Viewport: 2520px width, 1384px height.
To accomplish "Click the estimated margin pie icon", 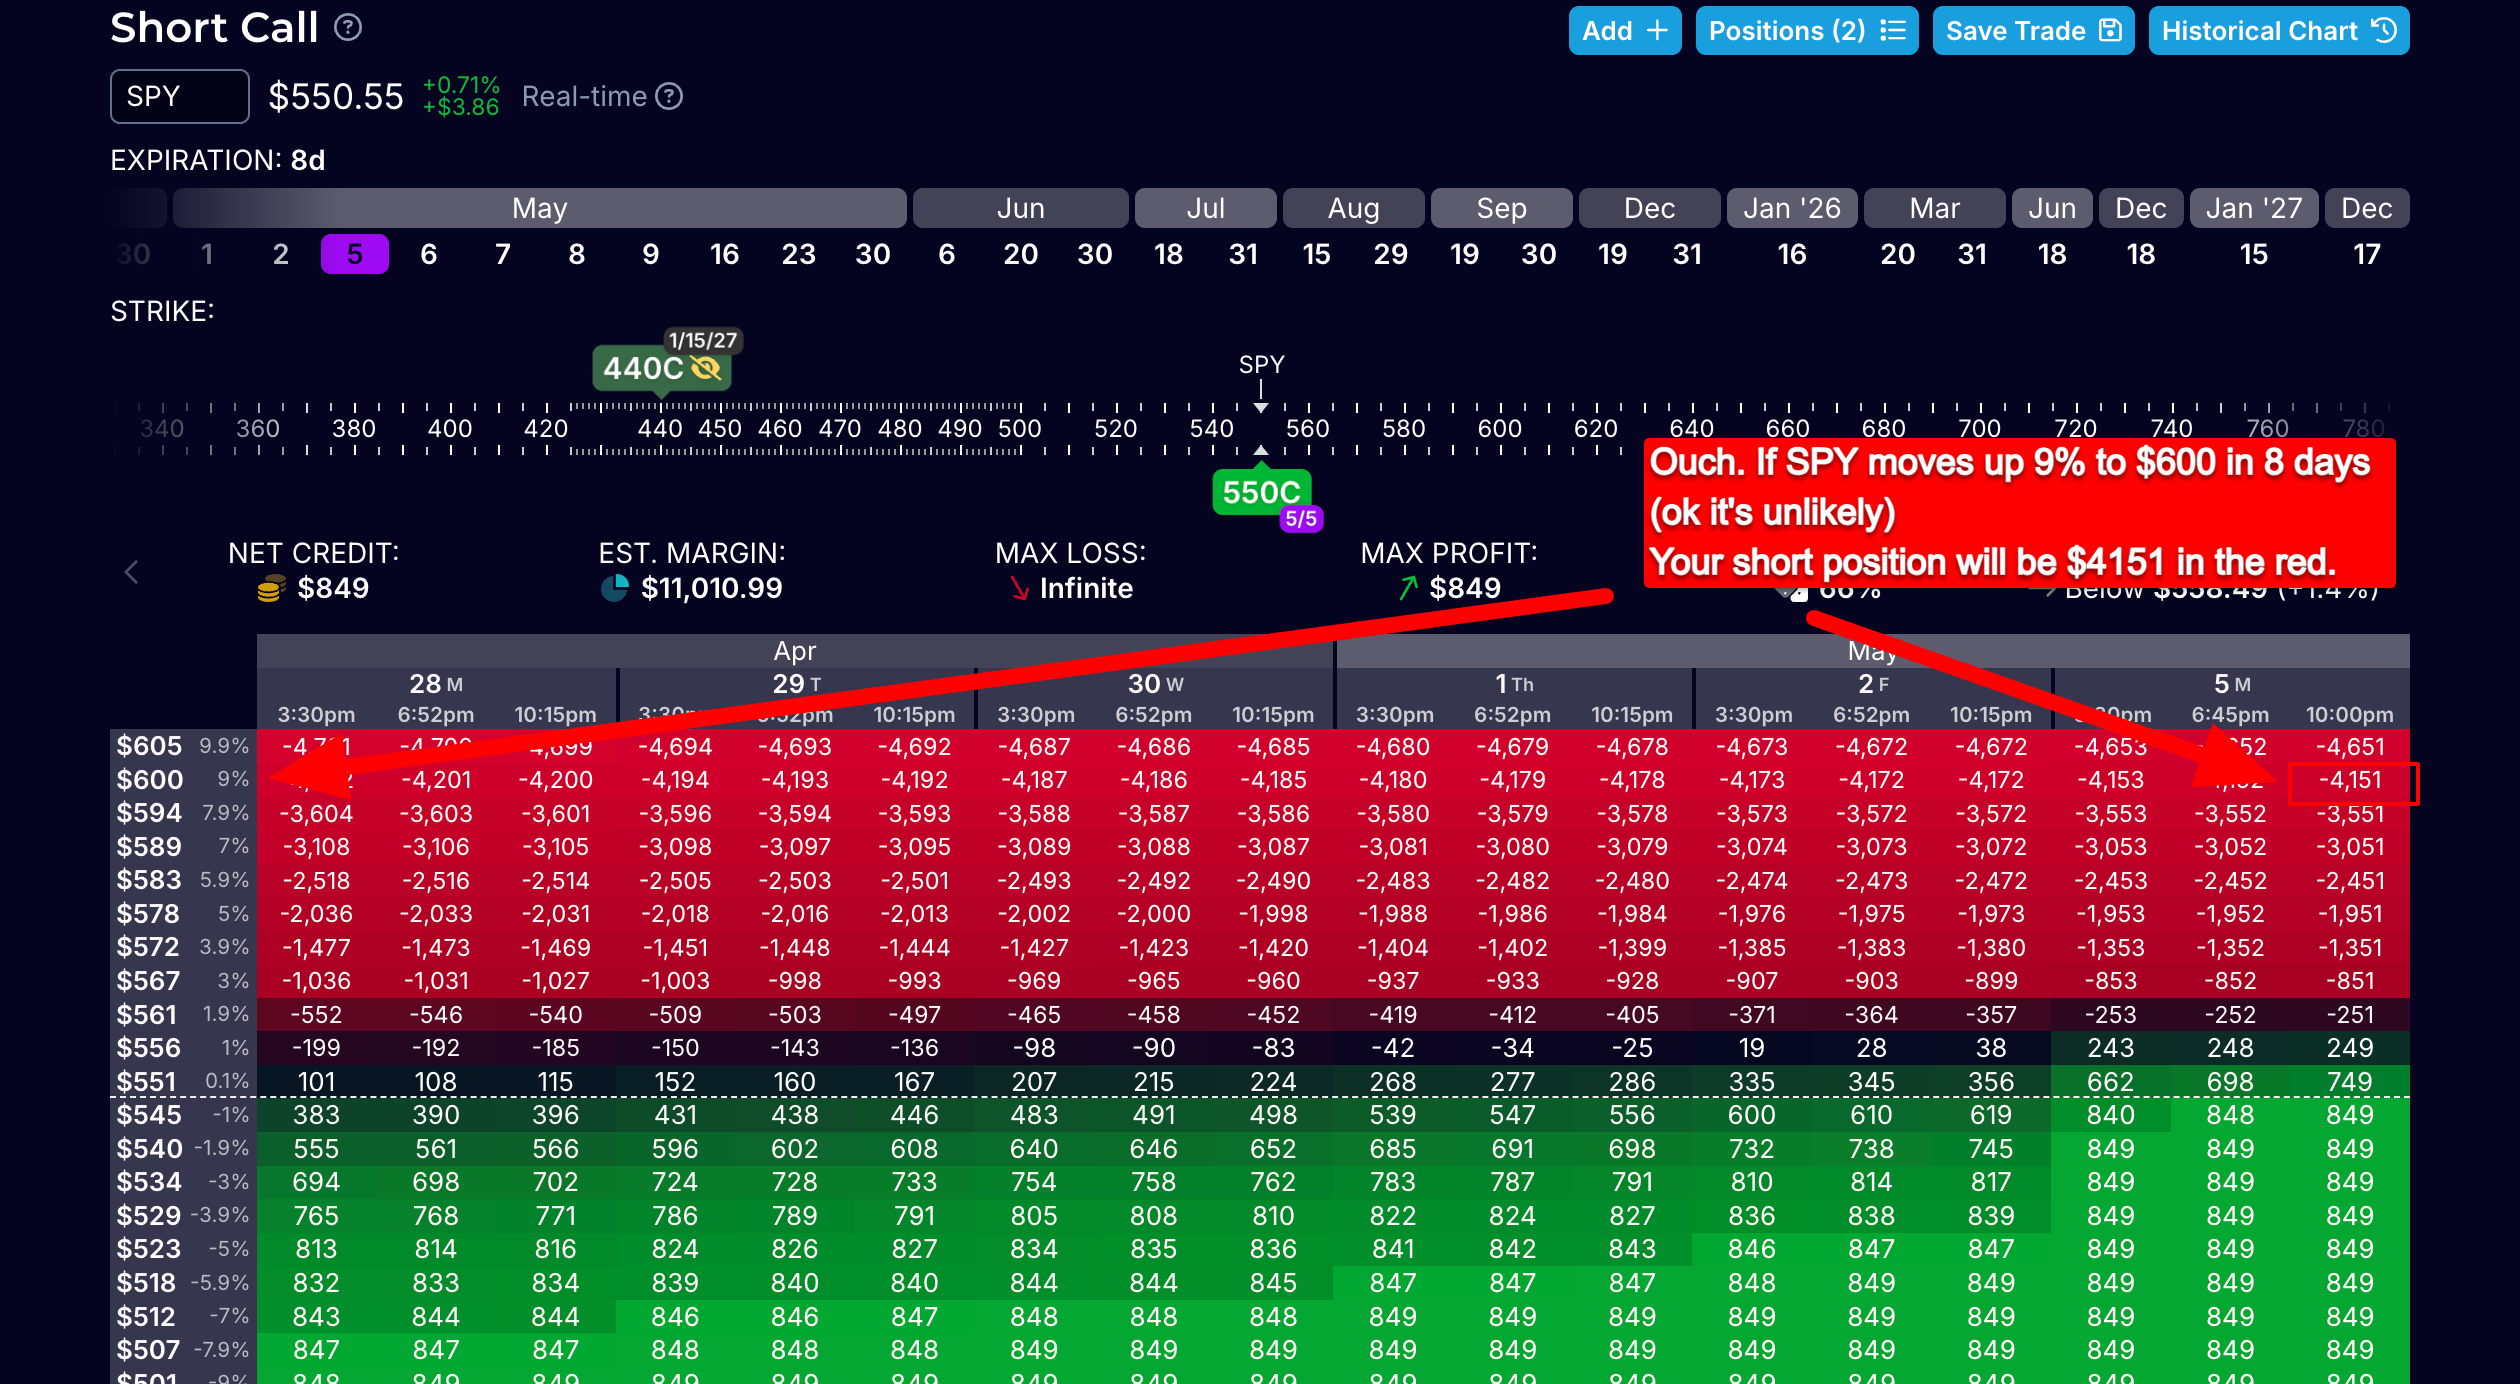I will tap(614, 588).
